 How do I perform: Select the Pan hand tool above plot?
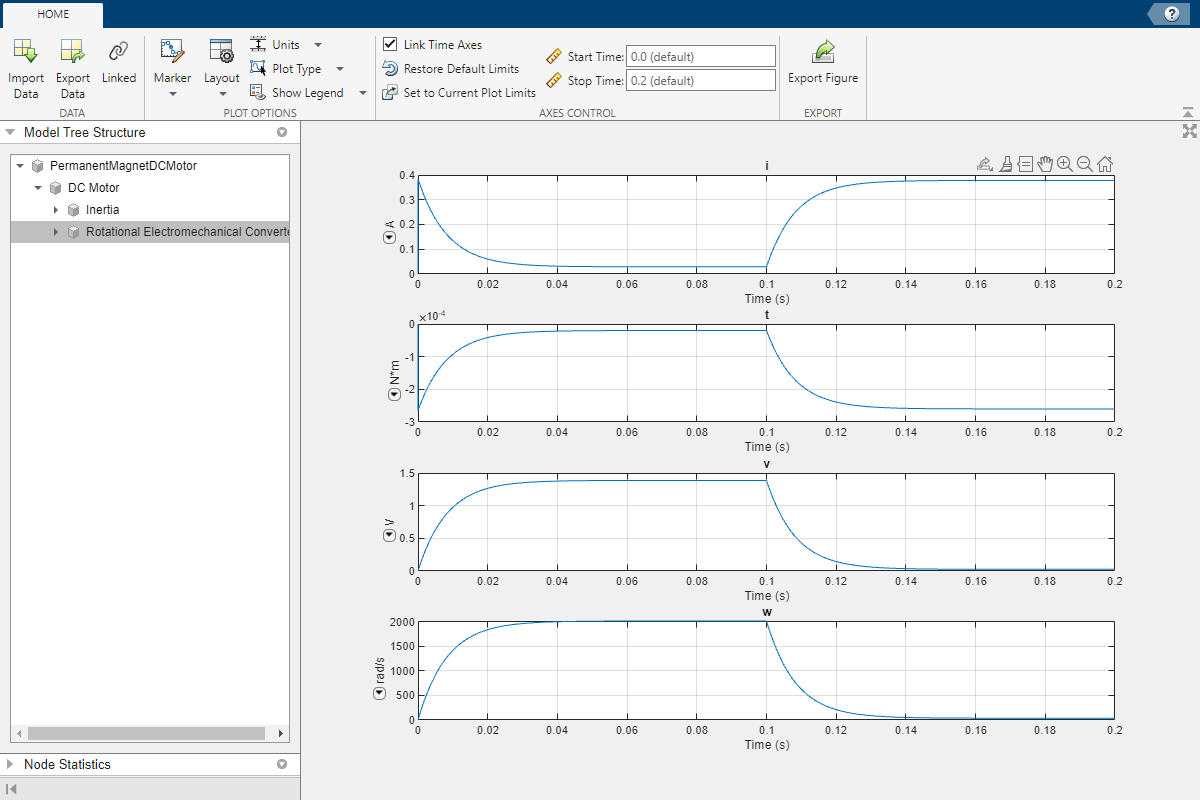click(1045, 164)
